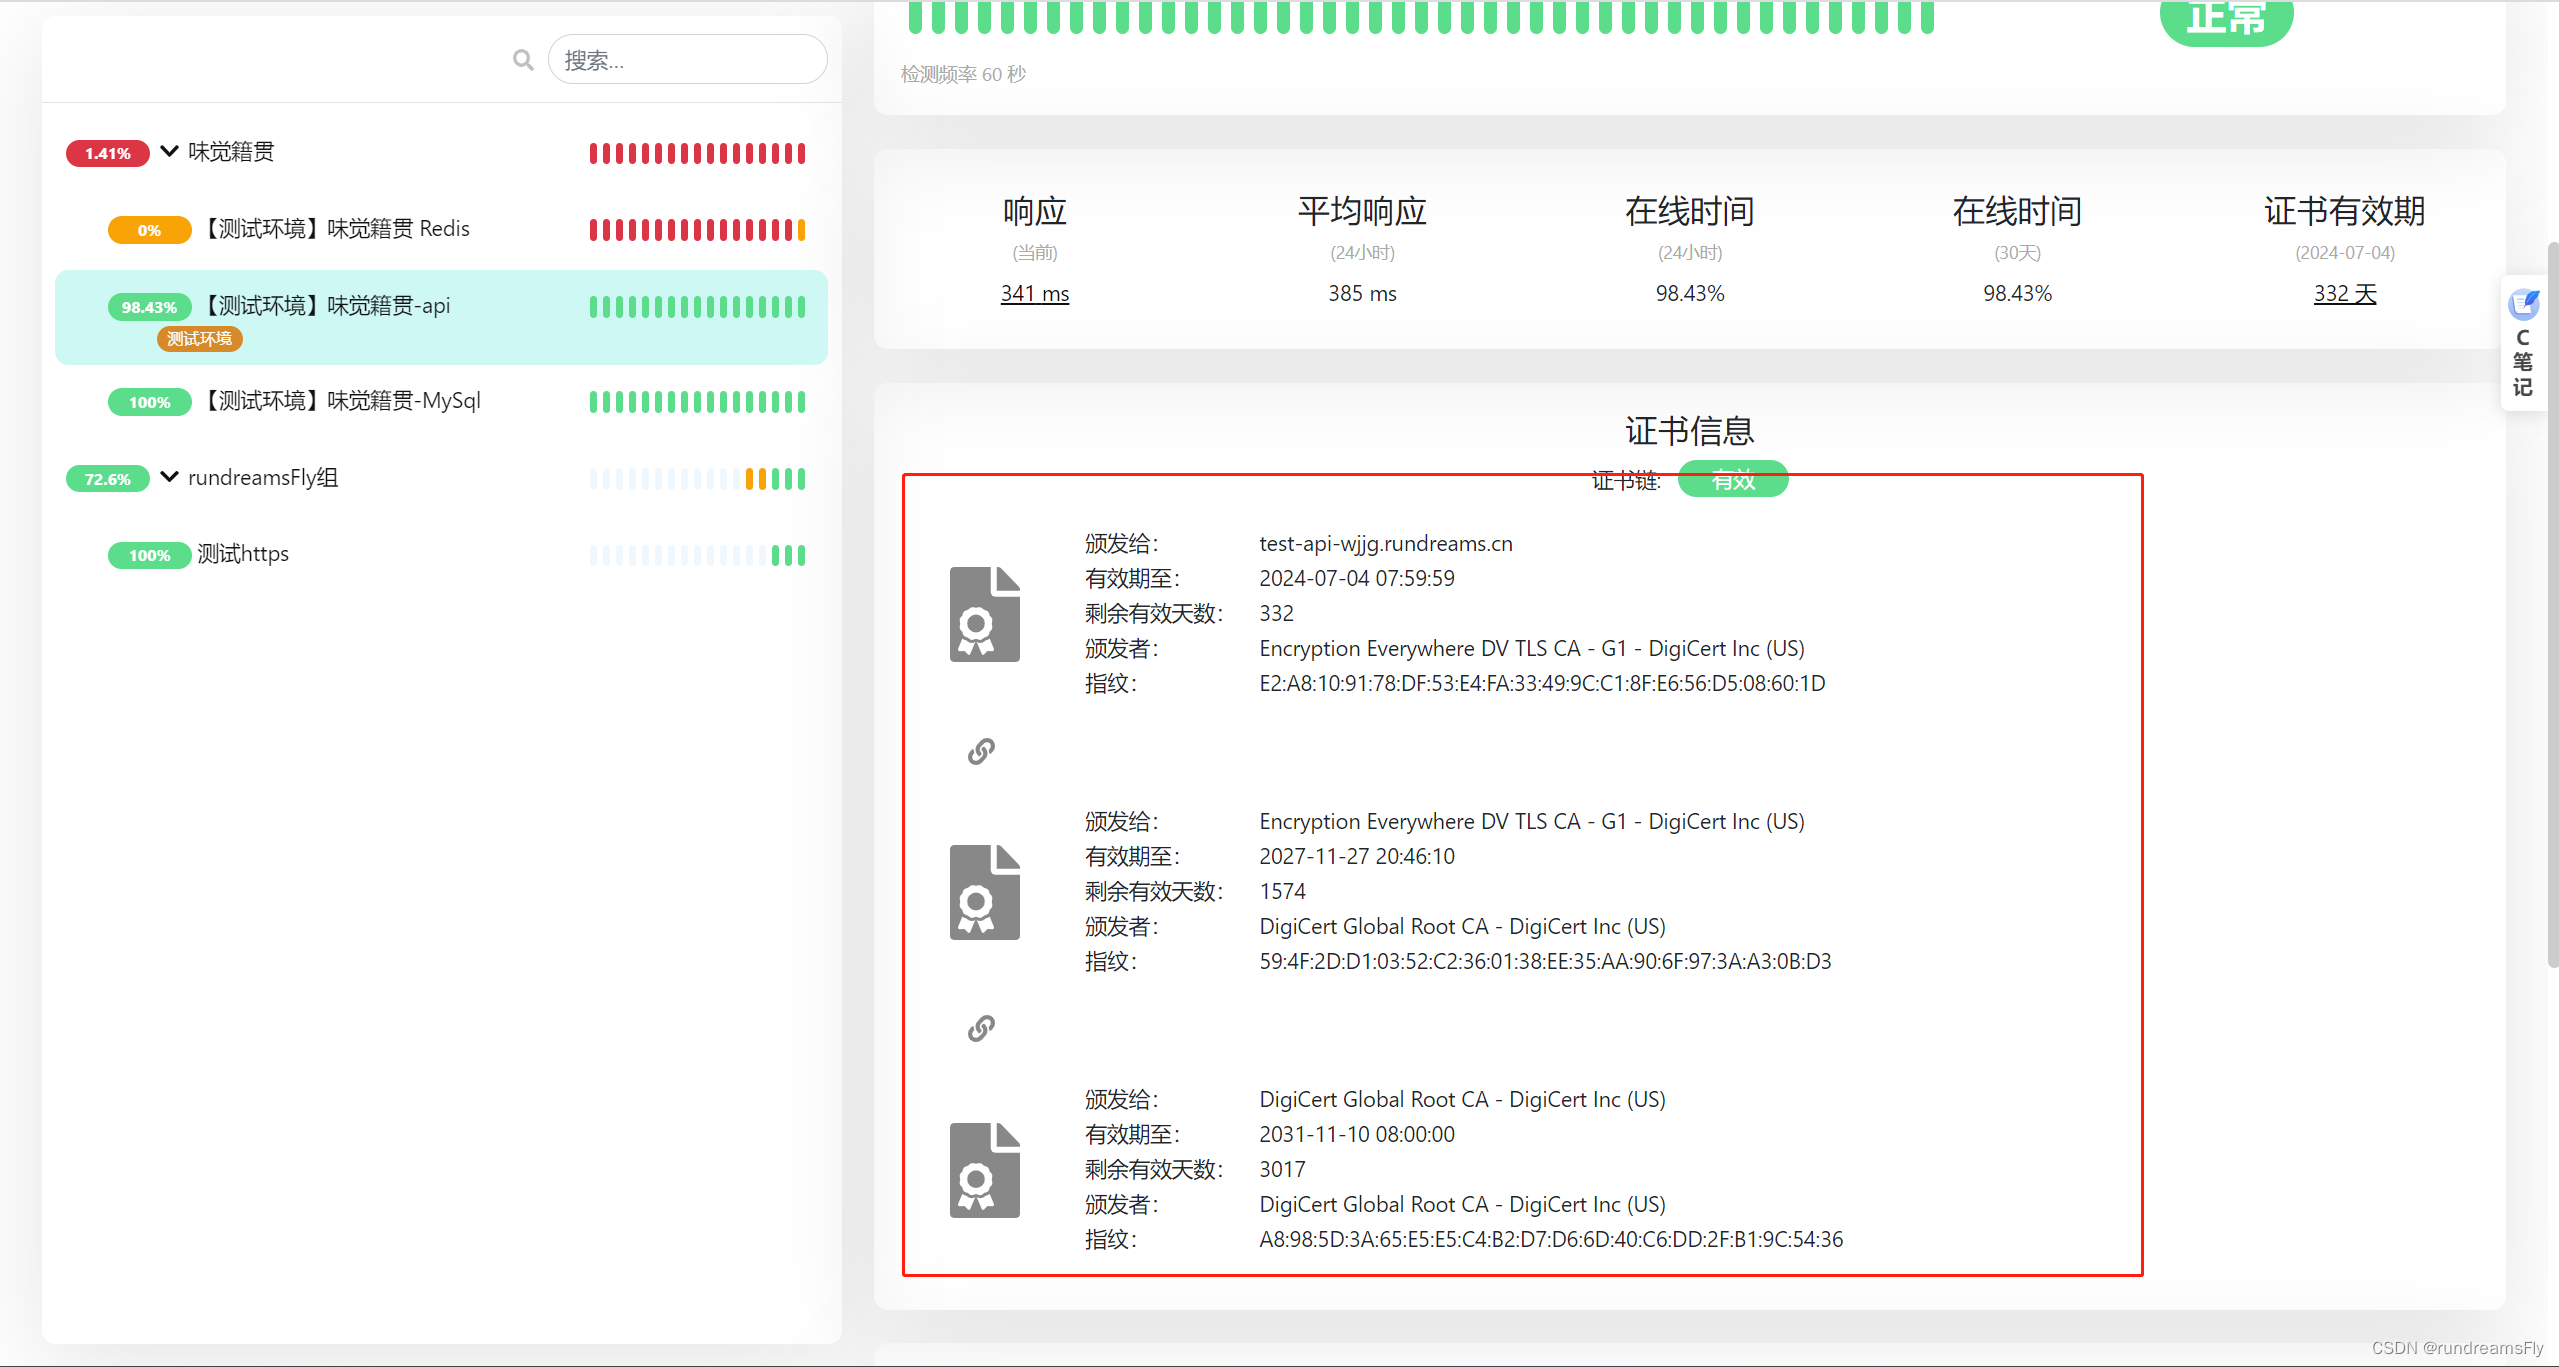Image resolution: width=2559 pixels, height=1367 pixels.
Task: Click the heartbeat bar of 味觉籍贯-api
Action: pyautogui.click(x=697, y=307)
